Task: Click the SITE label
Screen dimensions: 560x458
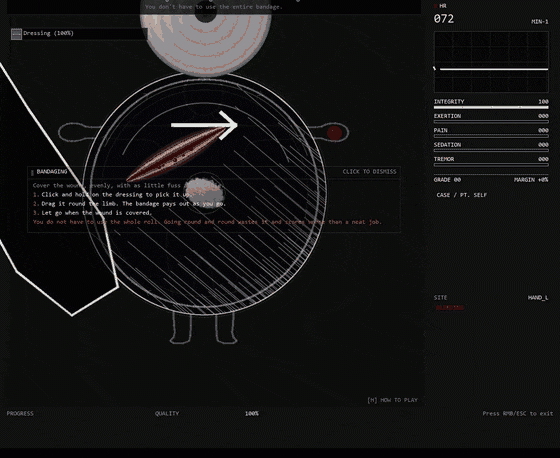Action: tap(440, 298)
